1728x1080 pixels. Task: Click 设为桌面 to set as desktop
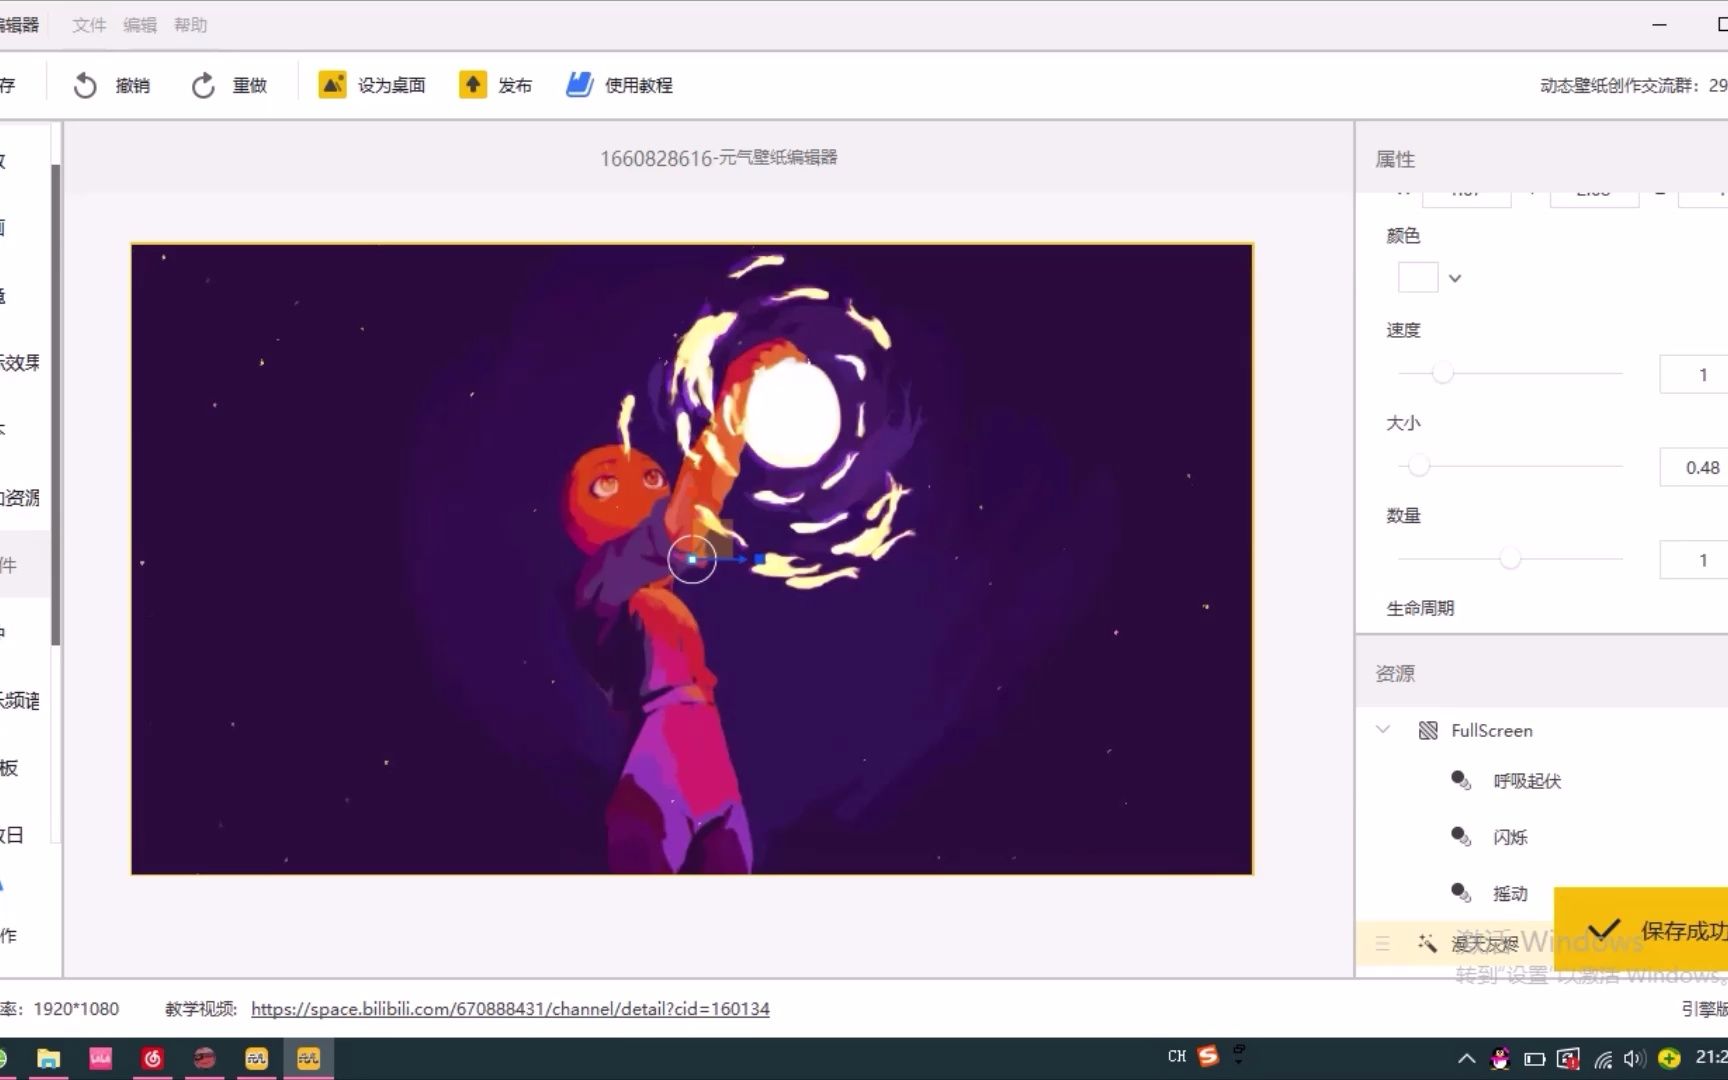(x=391, y=86)
